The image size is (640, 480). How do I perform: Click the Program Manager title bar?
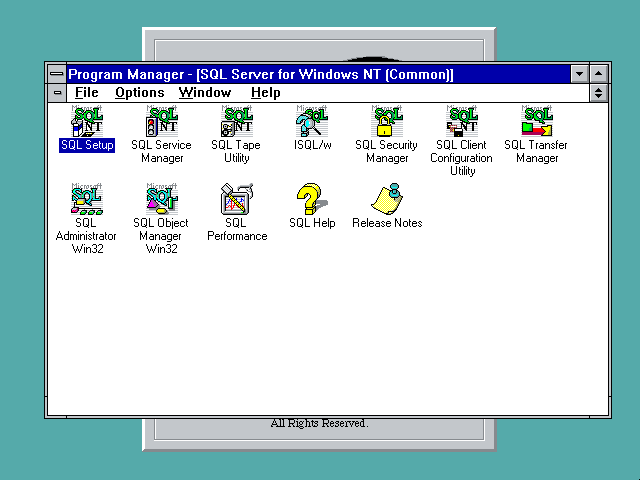[318, 74]
